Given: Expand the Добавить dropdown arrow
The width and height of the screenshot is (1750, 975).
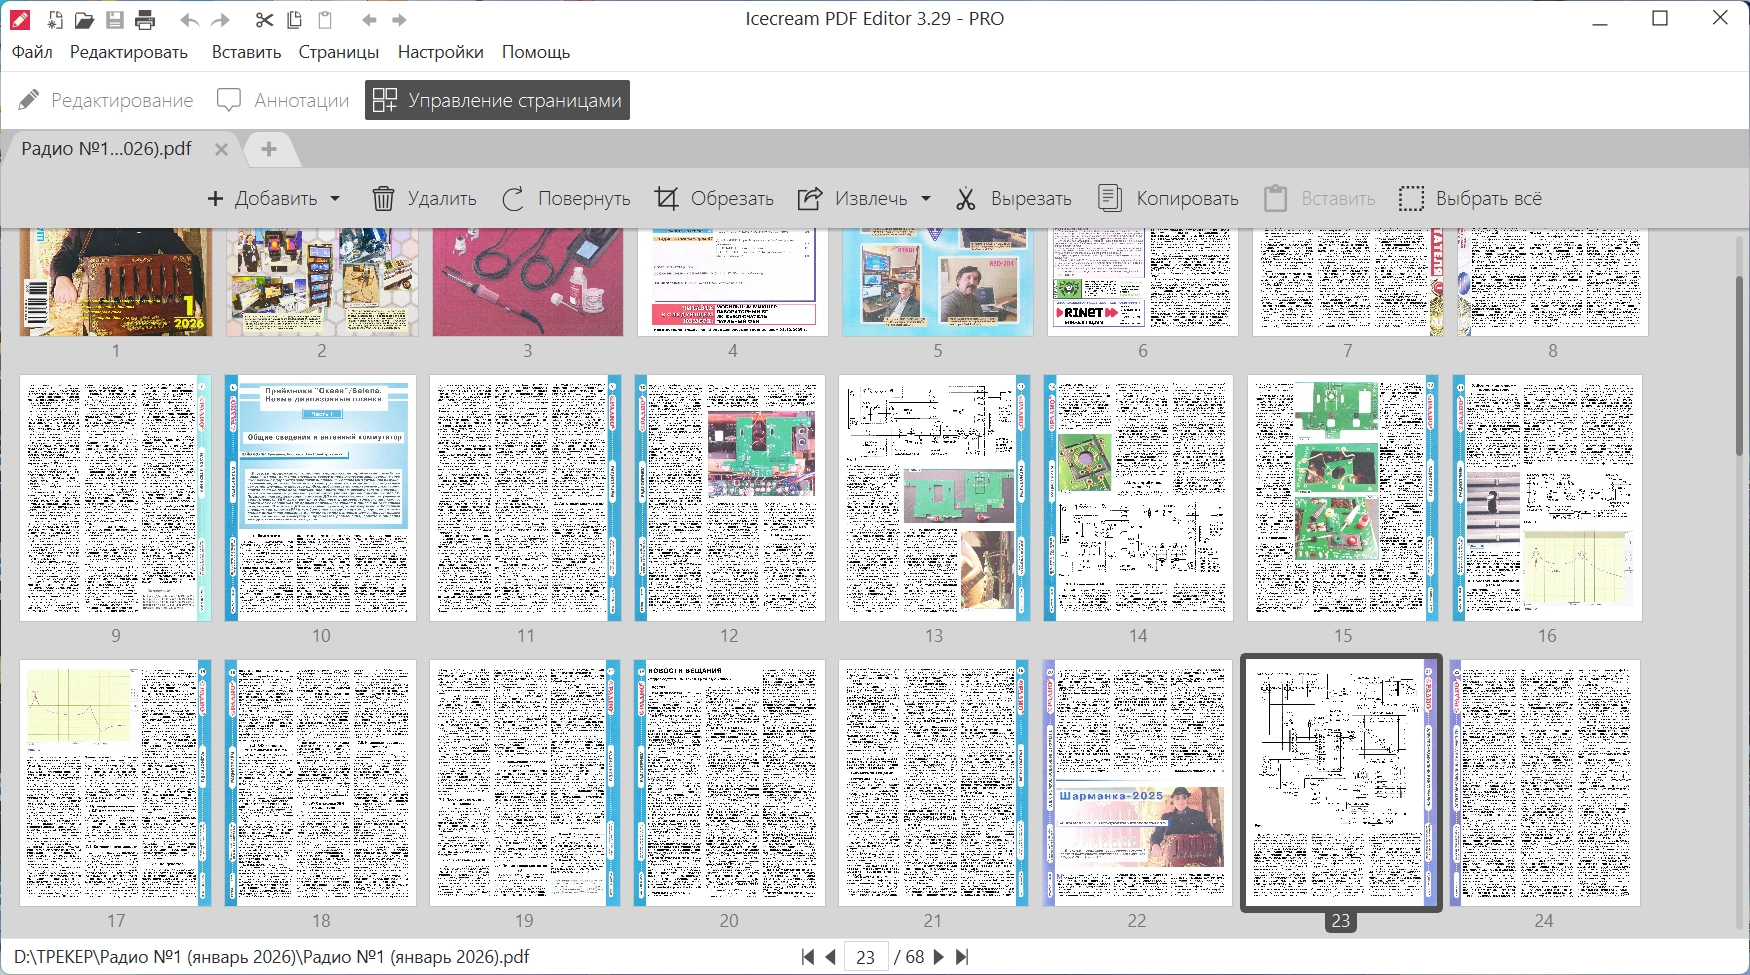Looking at the screenshot, I should (x=335, y=199).
